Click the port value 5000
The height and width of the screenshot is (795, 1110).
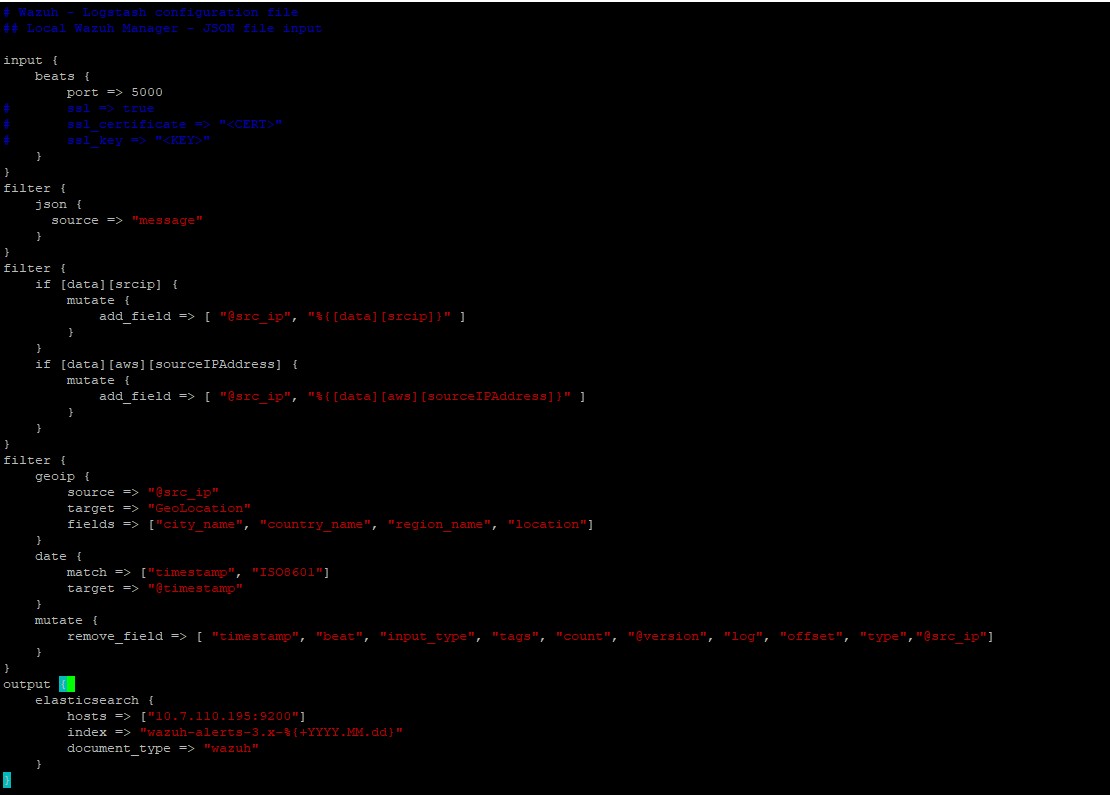pos(147,92)
